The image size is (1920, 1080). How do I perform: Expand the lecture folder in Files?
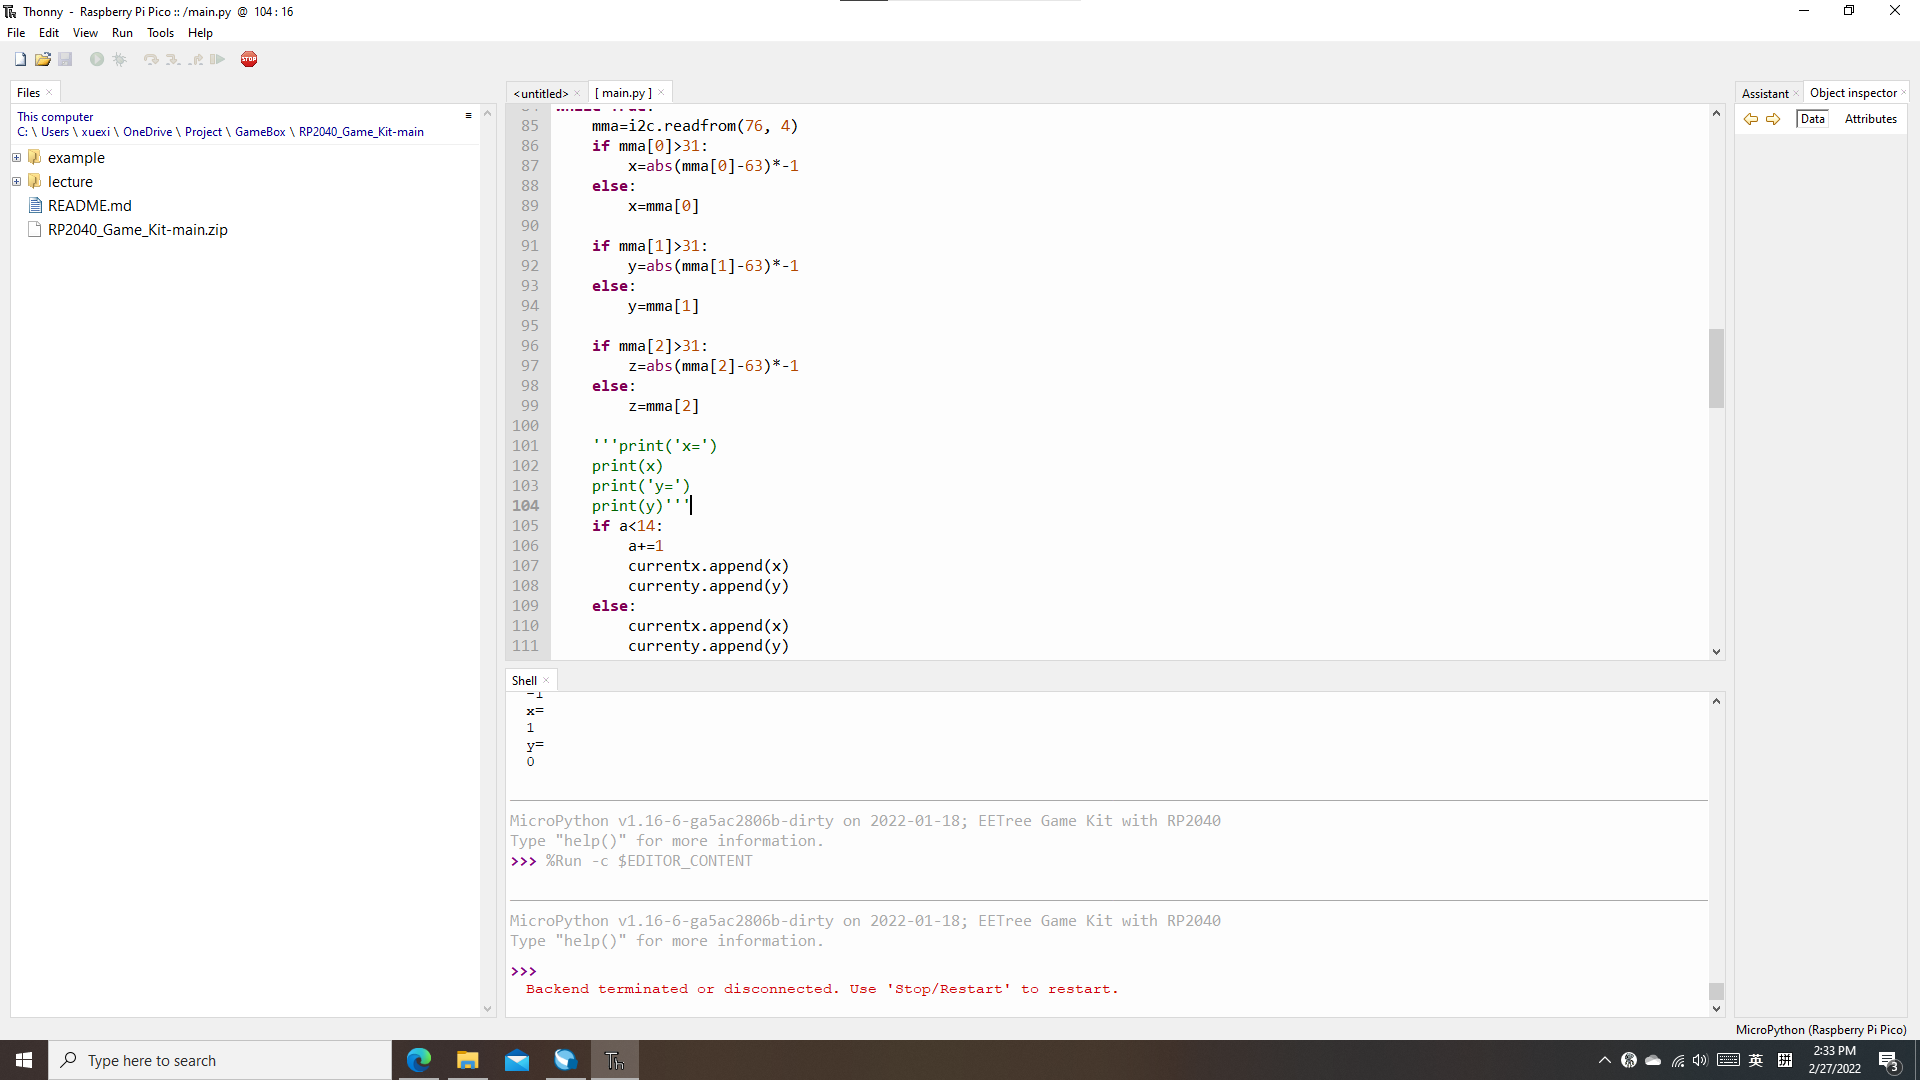tap(16, 182)
